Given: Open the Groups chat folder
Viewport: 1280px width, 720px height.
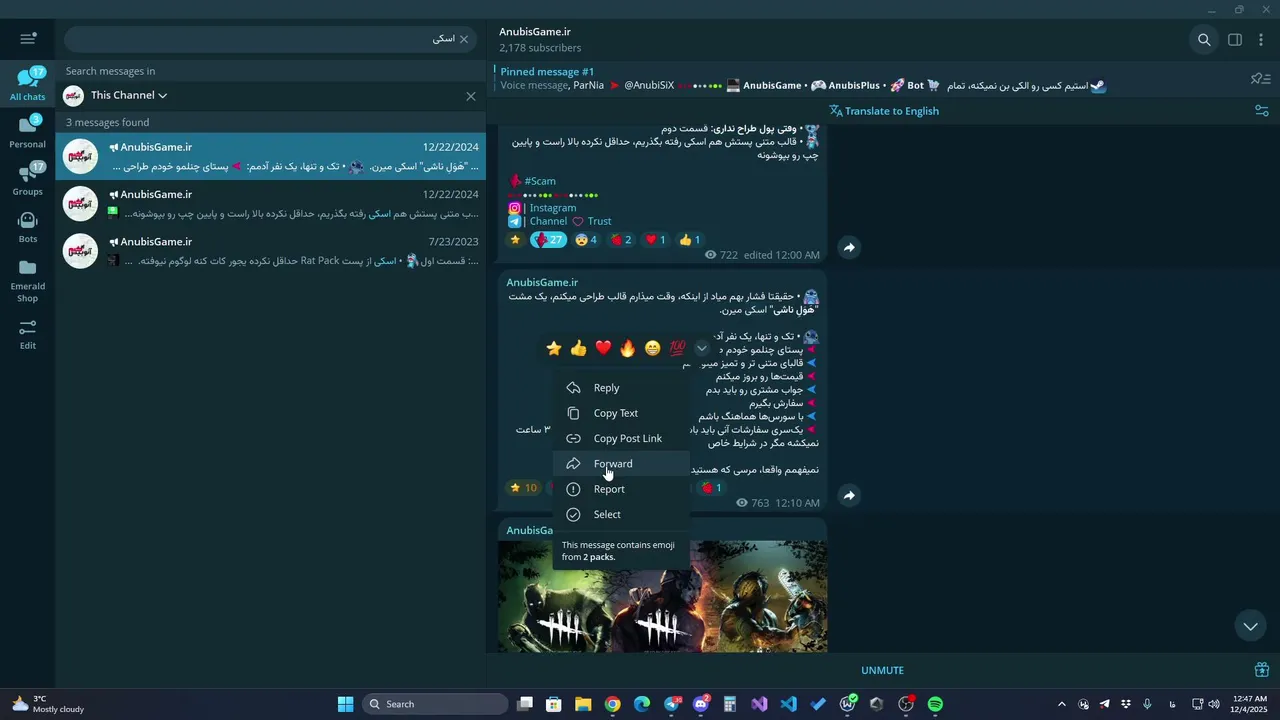Looking at the screenshot, I should coord(27,179).
